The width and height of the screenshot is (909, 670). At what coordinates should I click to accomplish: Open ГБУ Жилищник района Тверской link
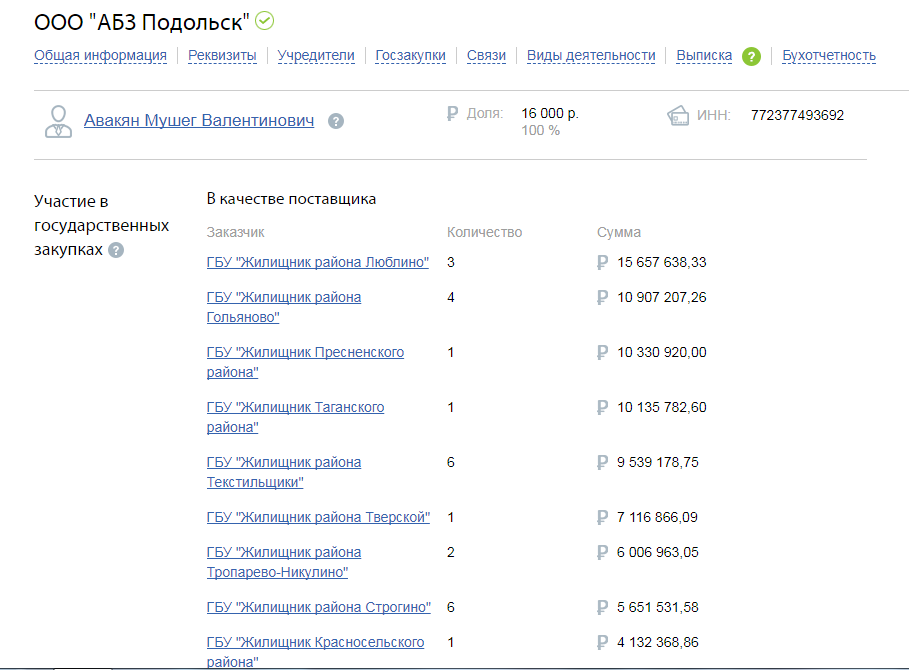coord(318,517)
